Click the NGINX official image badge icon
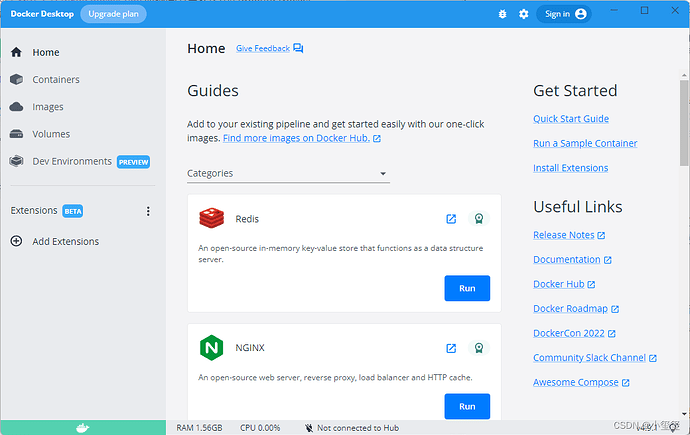 pyautogui.click(x=479, y=348)
